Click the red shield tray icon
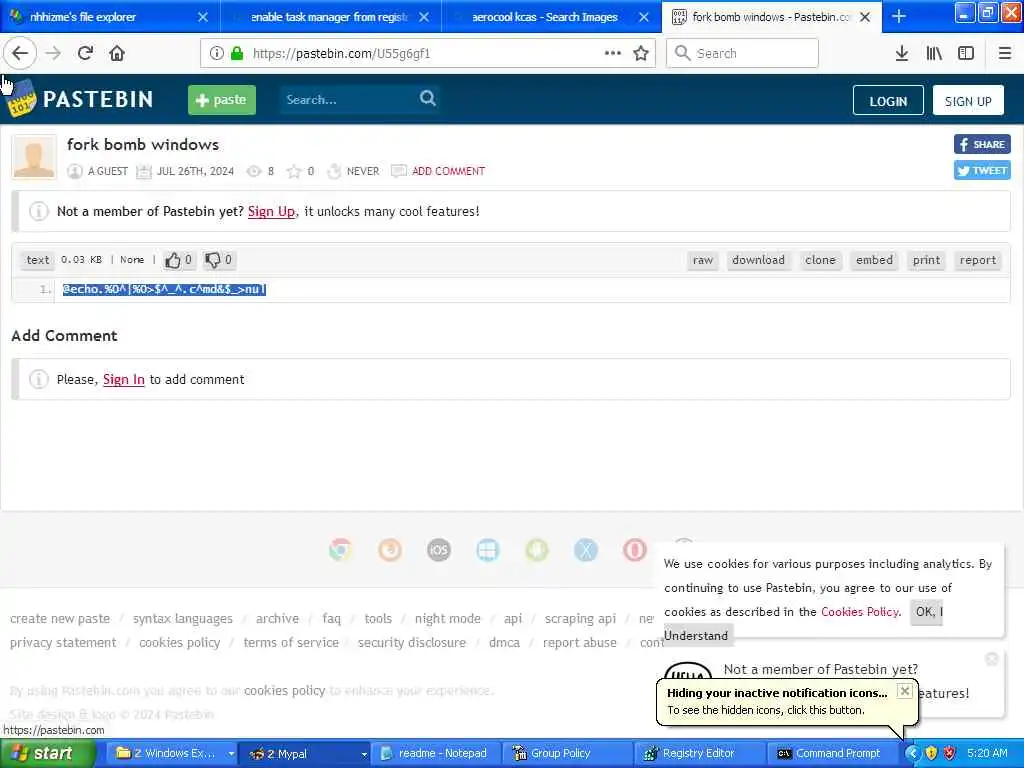1024x768 pixels. click(x=950, y=753)
